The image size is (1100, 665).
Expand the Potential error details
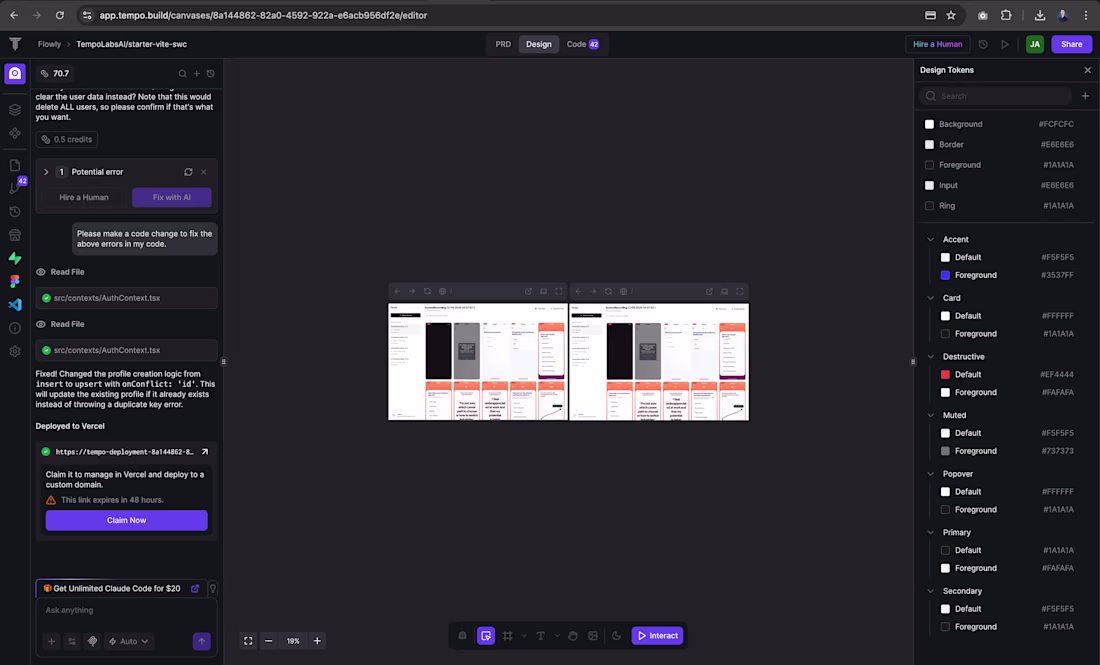(x=46, y=172)
